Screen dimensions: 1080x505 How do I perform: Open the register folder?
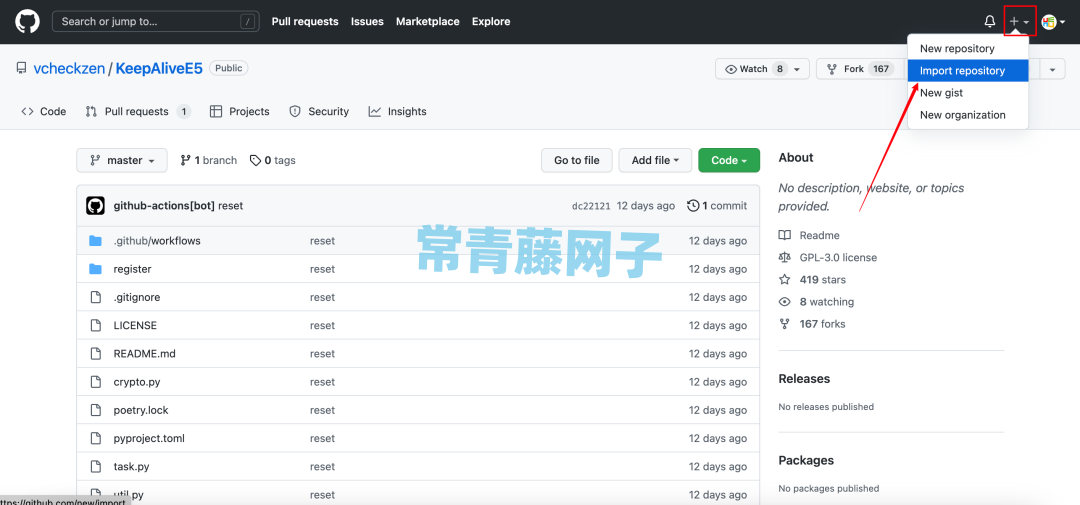pyautogui.click(x=132, y=269)
